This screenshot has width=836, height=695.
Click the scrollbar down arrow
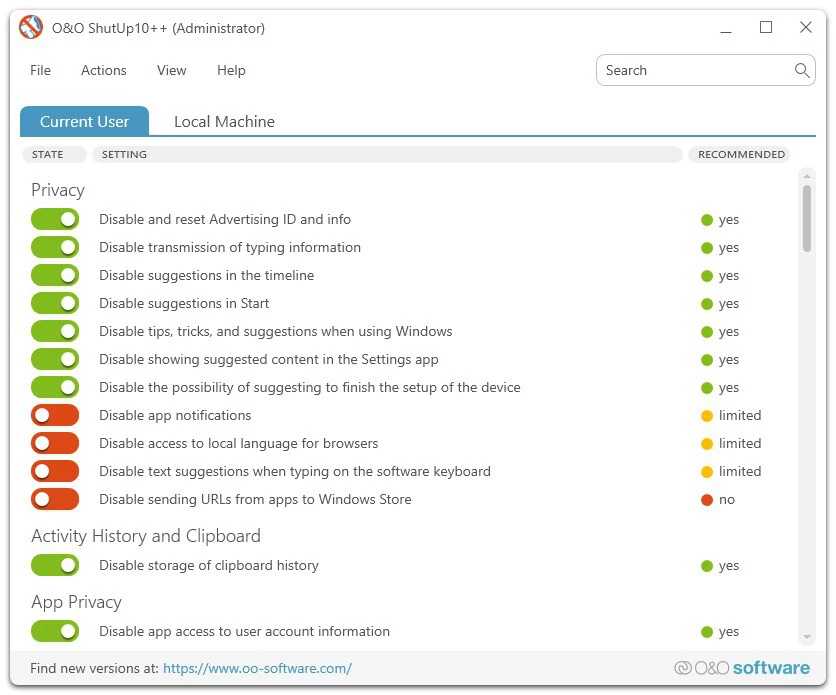(807, 637)
